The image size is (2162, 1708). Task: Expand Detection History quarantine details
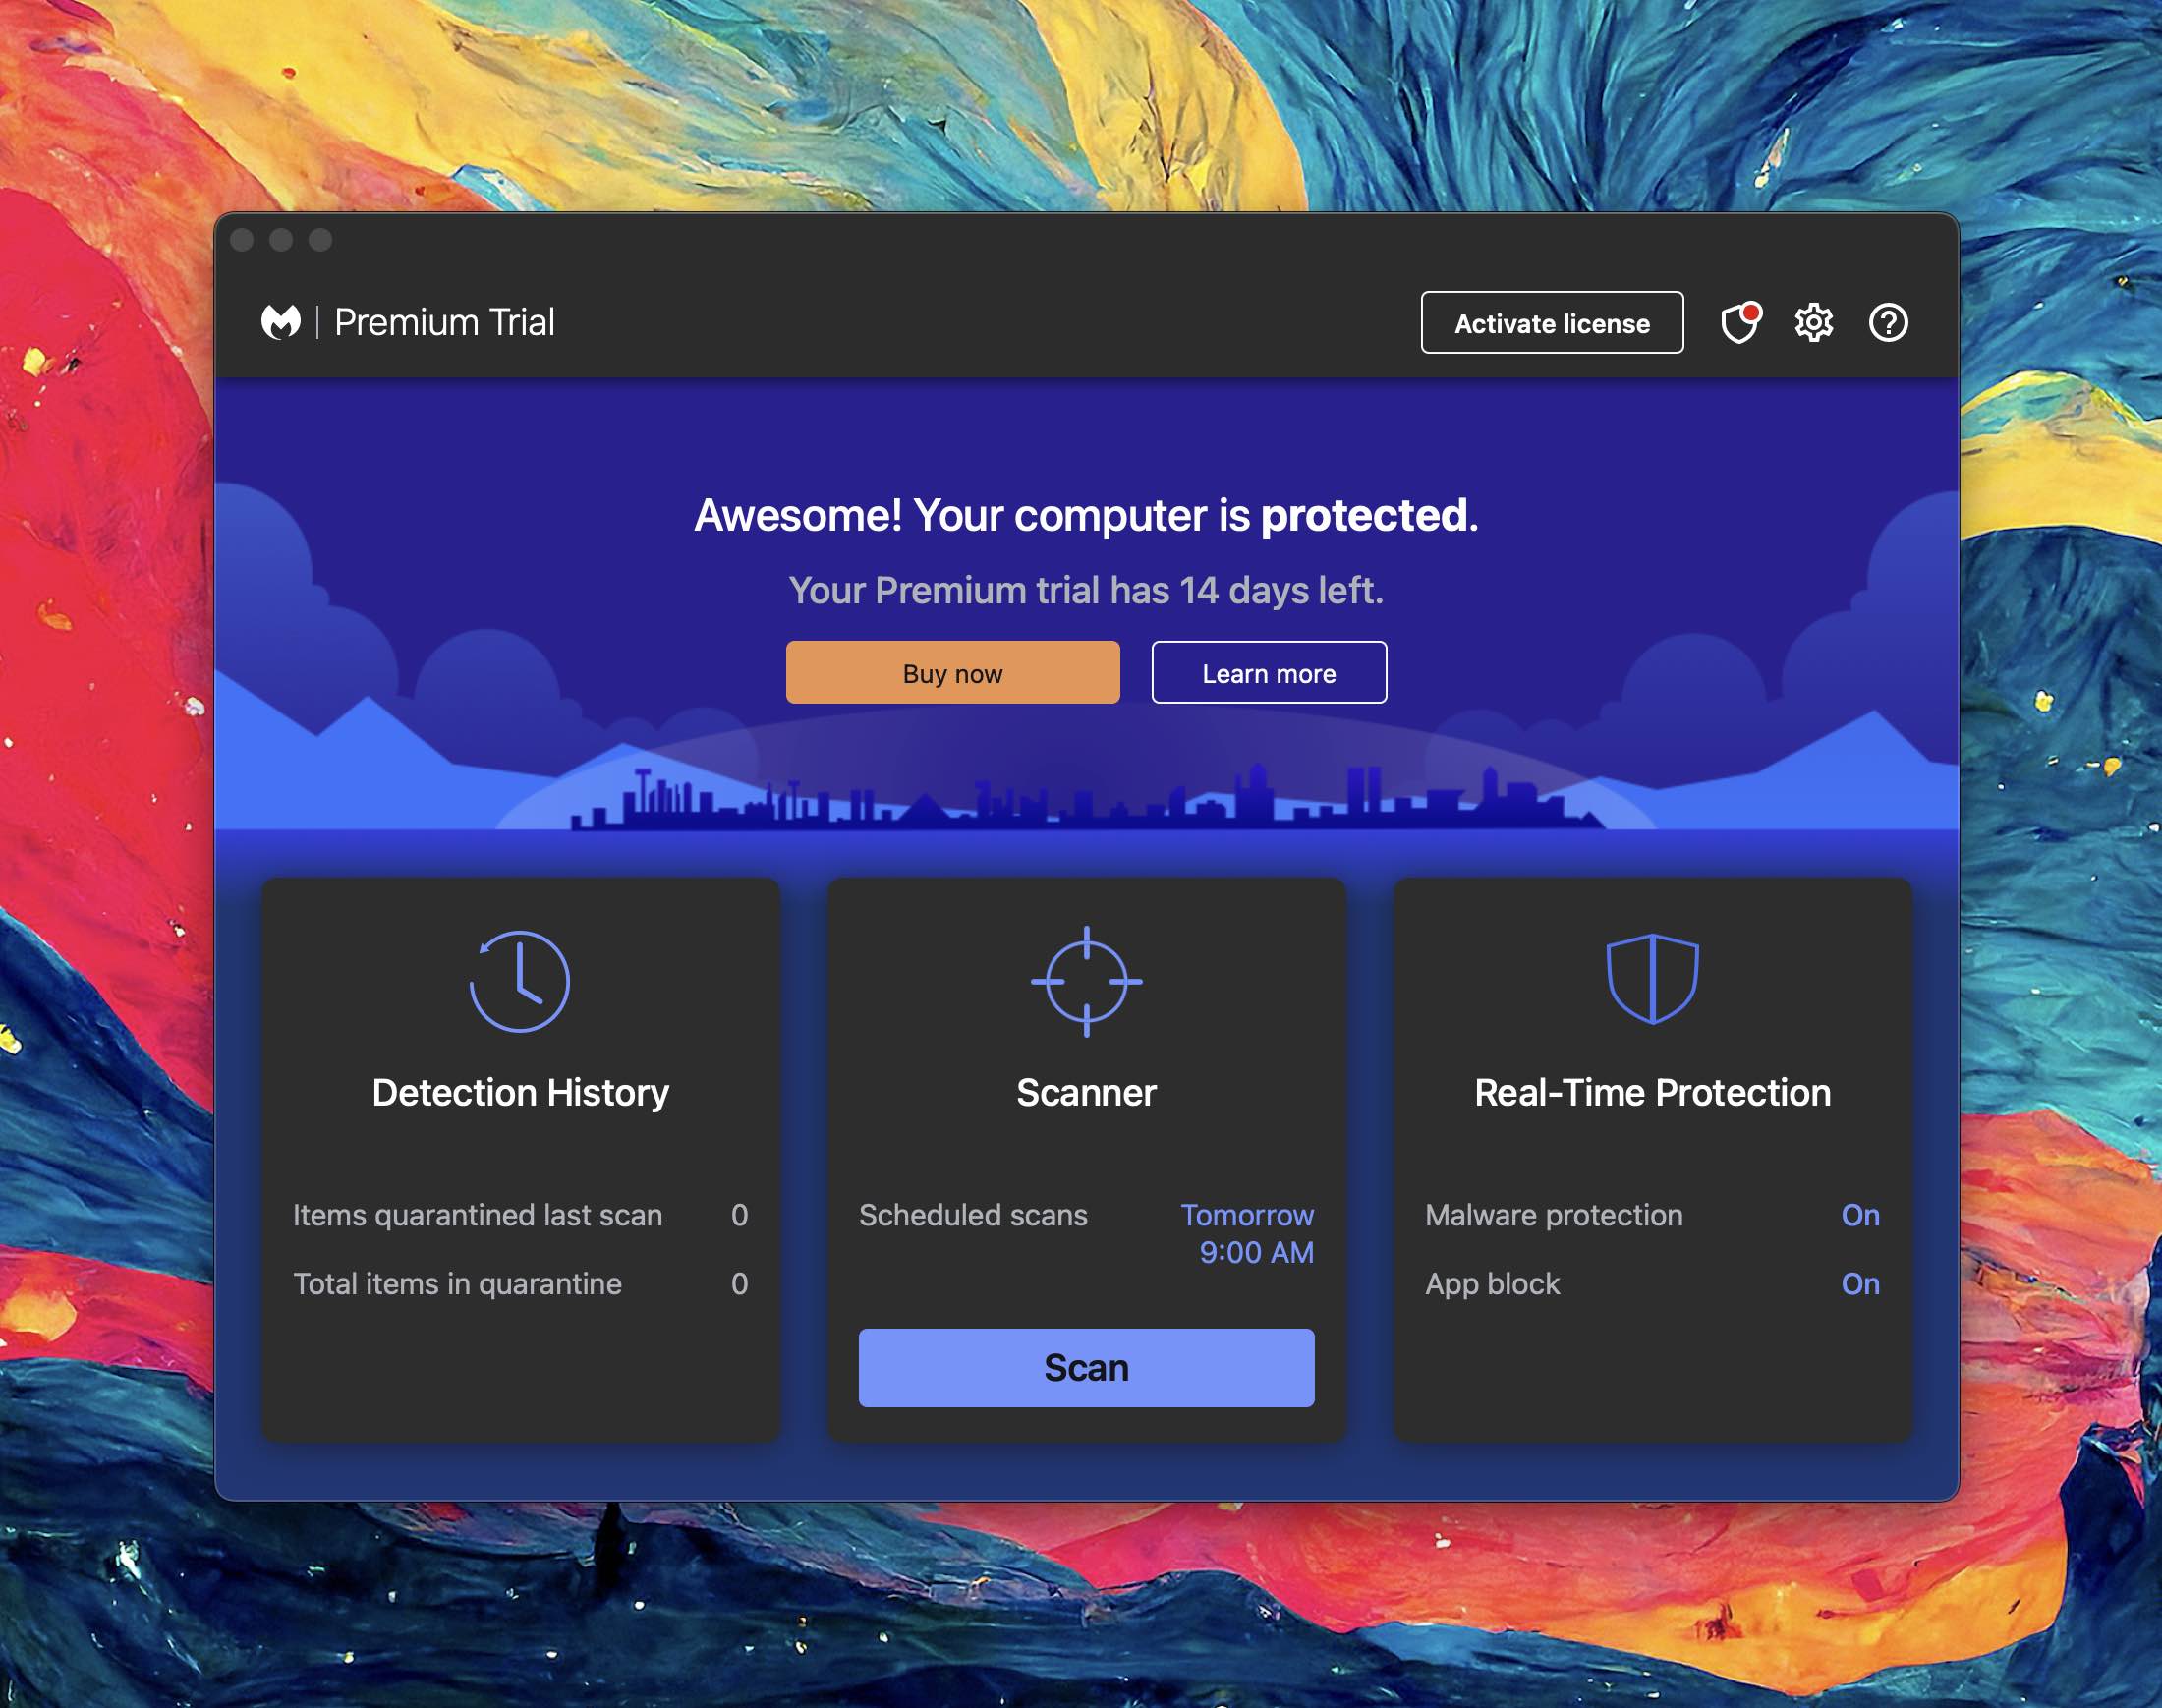click(521, 1159)
